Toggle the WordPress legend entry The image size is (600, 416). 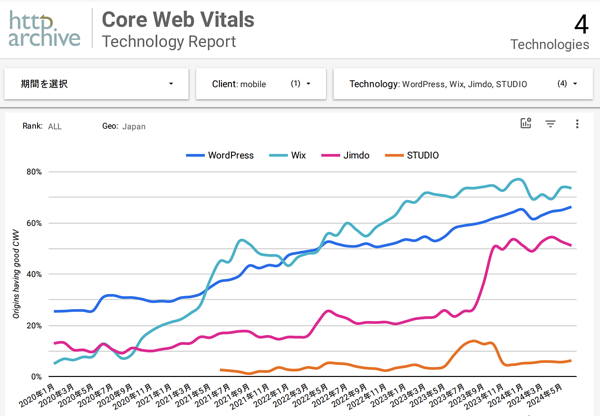click(220, 155)
